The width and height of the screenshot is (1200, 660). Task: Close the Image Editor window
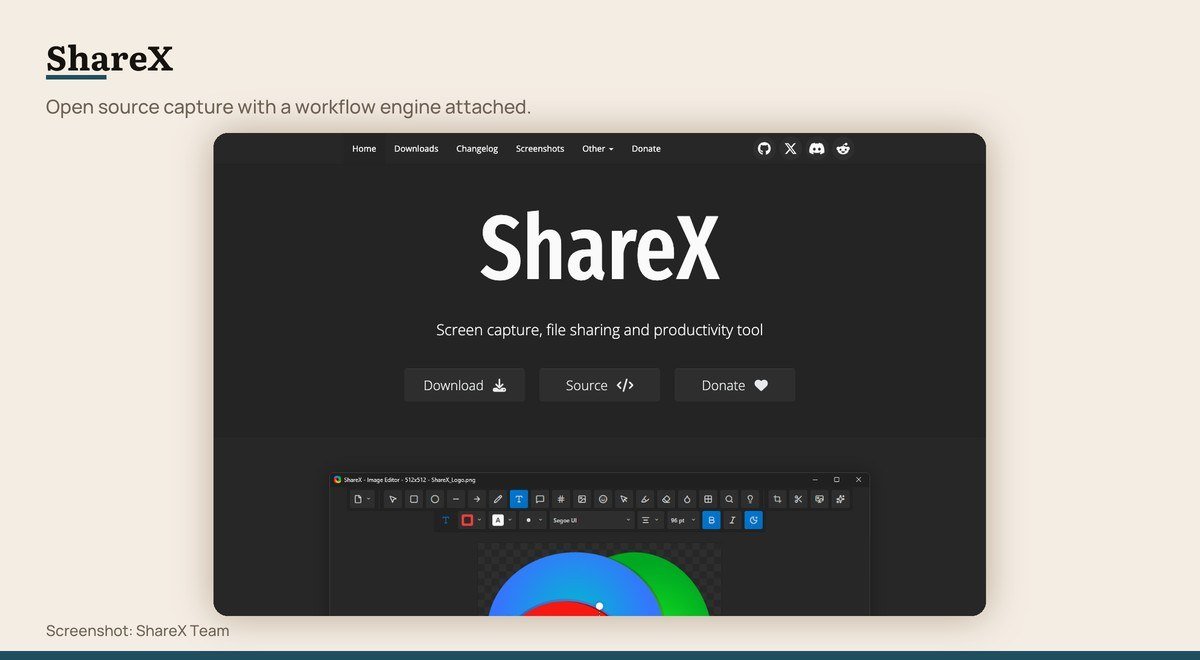point(858,480)
